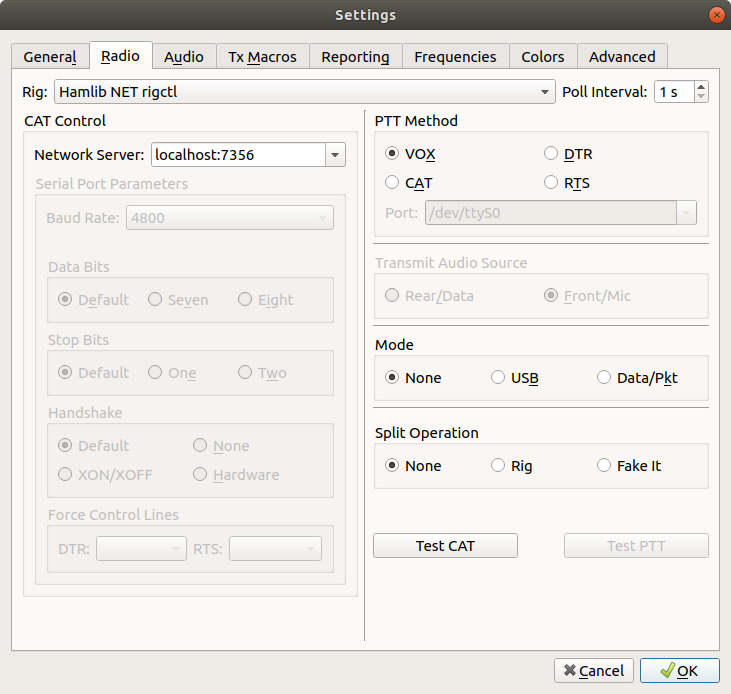The image size is (731, 694).
Task: Select the RTS PTT option
Action: coord(551,183)
